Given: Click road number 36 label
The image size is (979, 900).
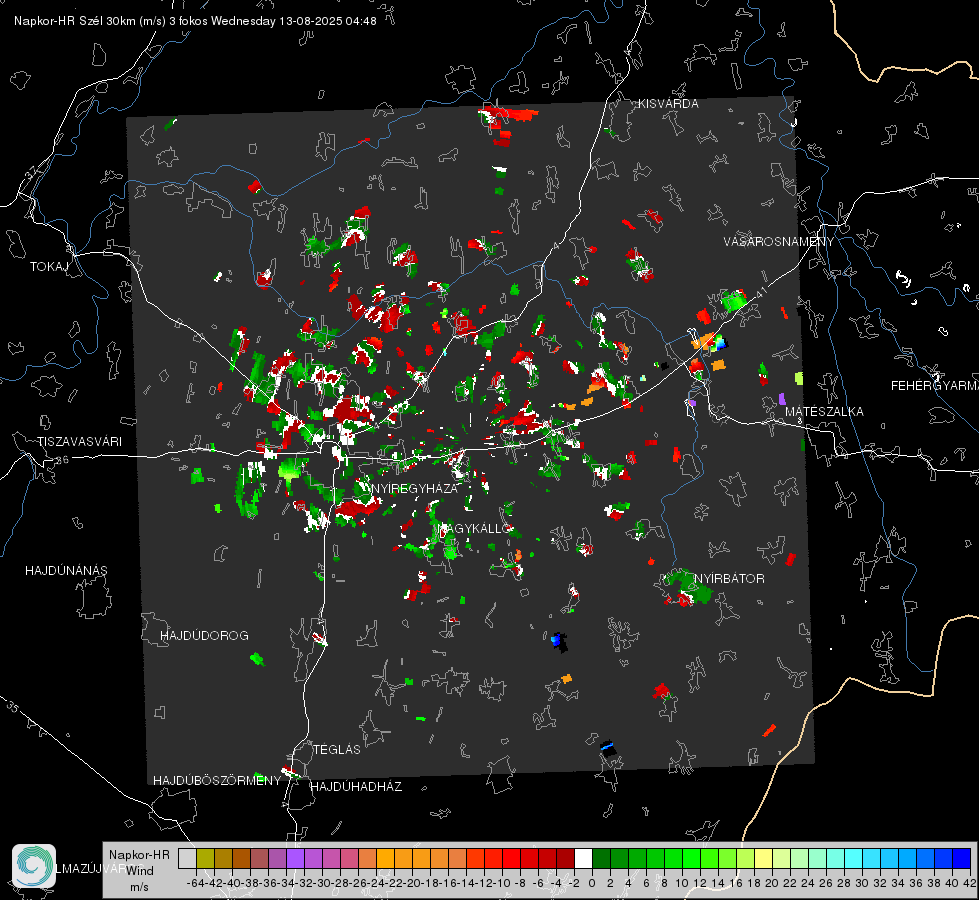Looking at the screenshot, I should 62,460.
